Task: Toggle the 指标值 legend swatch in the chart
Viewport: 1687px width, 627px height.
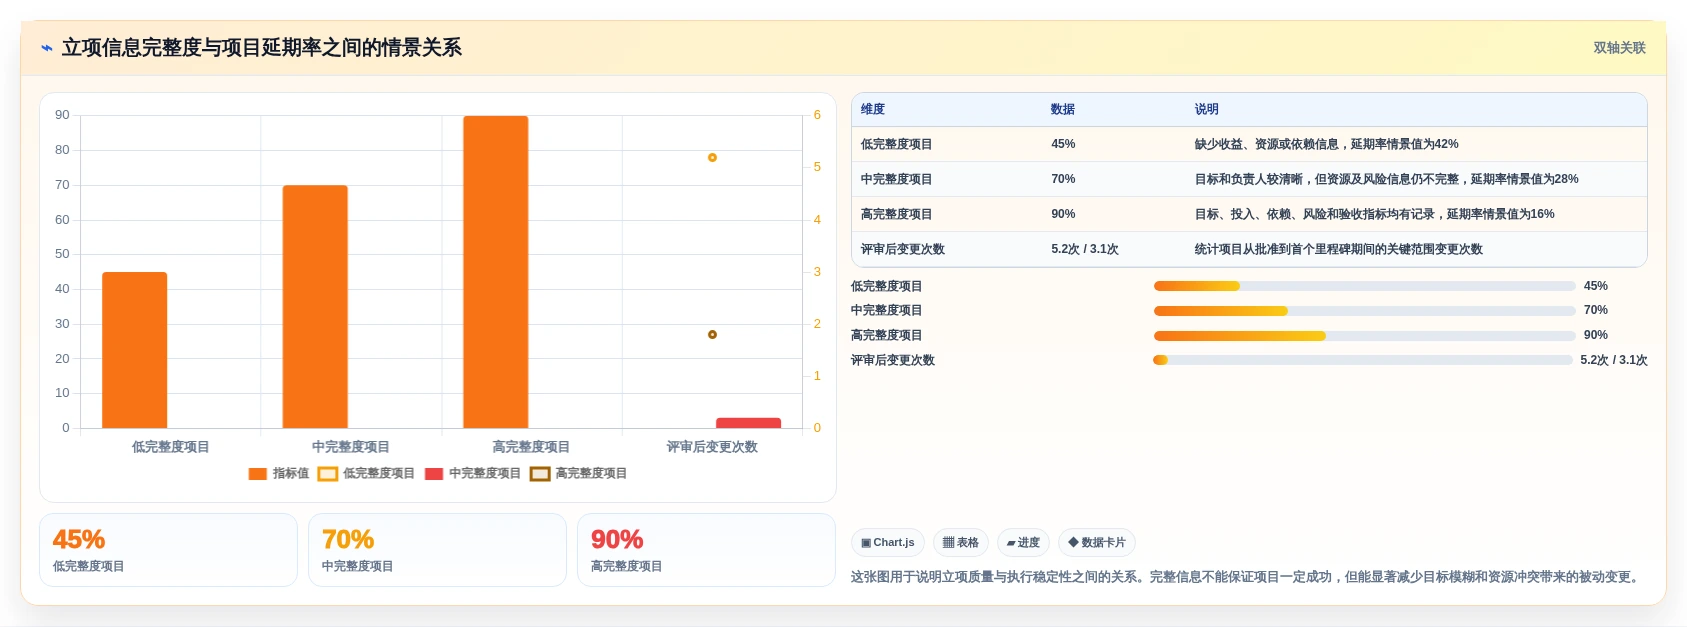Action: (258, 474)
